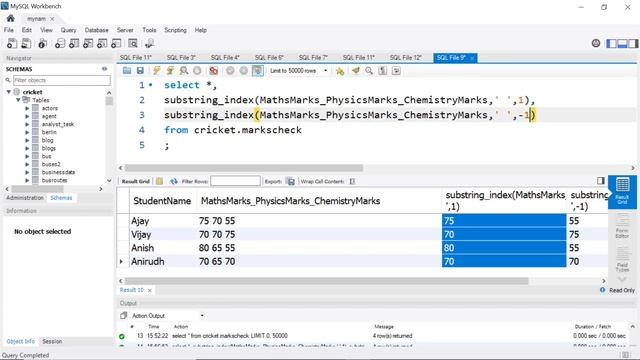This screenshot has width=640, height=360.
Task: Click the SQL editor horizontal scrollbar
Action: click(244, 168)
